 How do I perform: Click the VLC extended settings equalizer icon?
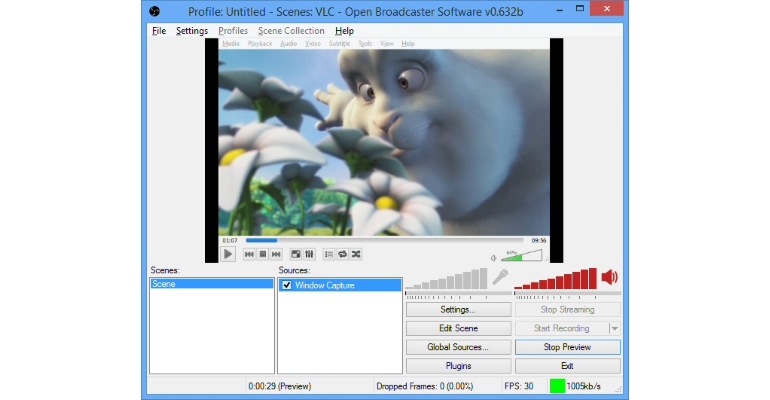coord(309,254)
